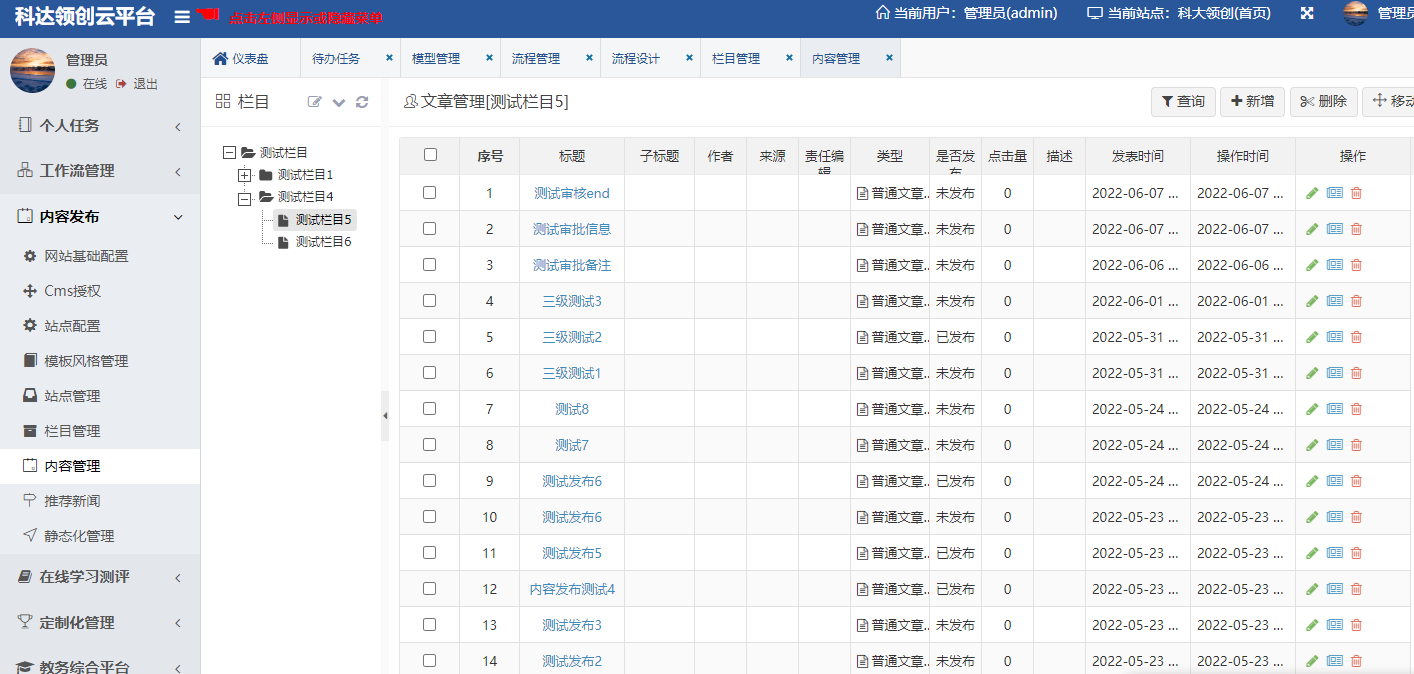Preview article 测试审核end with card icon
Viewport: 1414px width, 674px height.
tap(1334, 193)
